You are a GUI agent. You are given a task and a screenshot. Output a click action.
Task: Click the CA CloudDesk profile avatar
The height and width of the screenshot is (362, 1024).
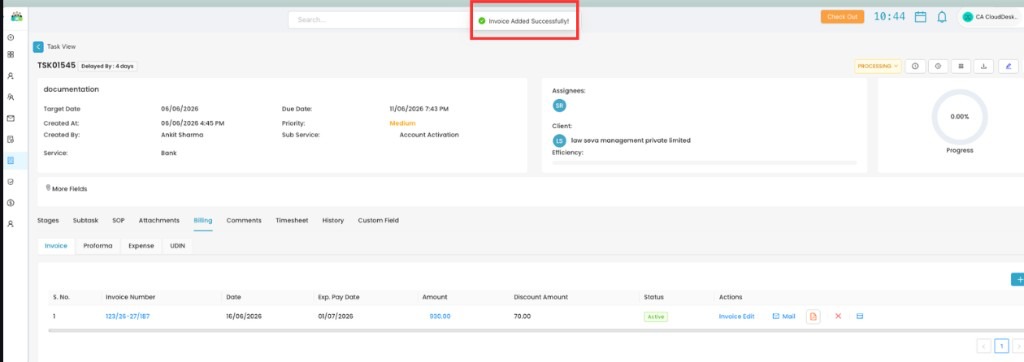click(x=968, y=18)
